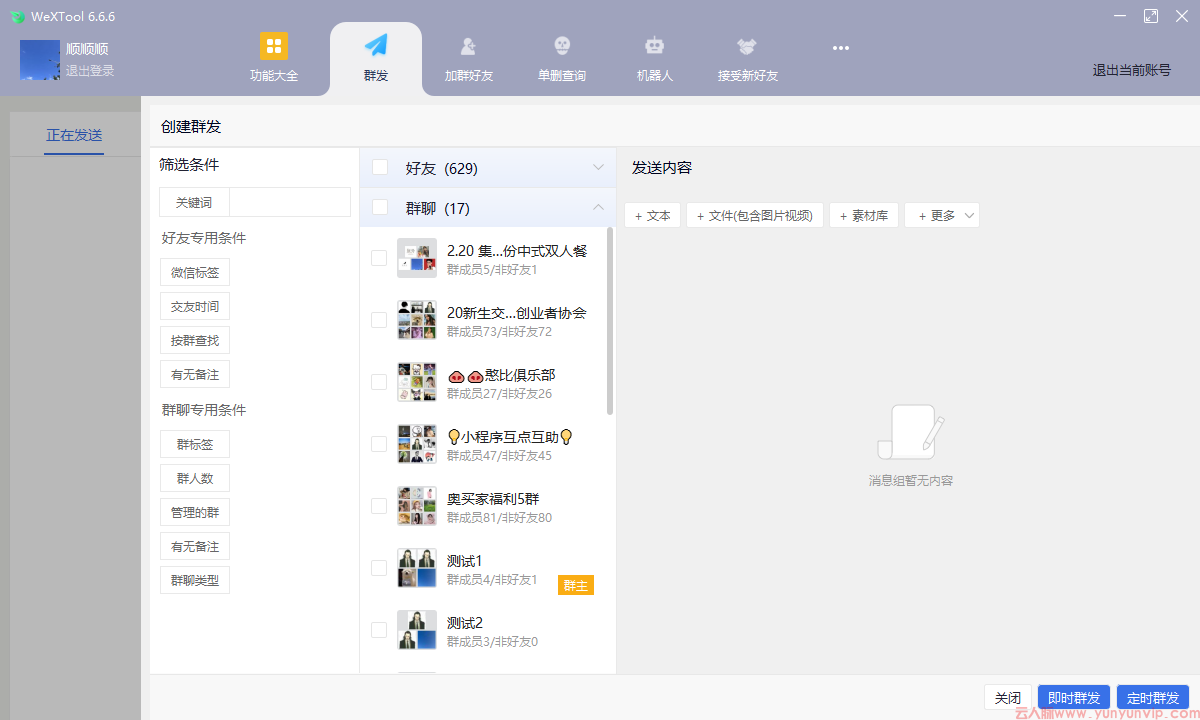Screen dimensions: 1200x720
Task: Select the 群发 mass-send icon
Action: click(x=375, y=57)
